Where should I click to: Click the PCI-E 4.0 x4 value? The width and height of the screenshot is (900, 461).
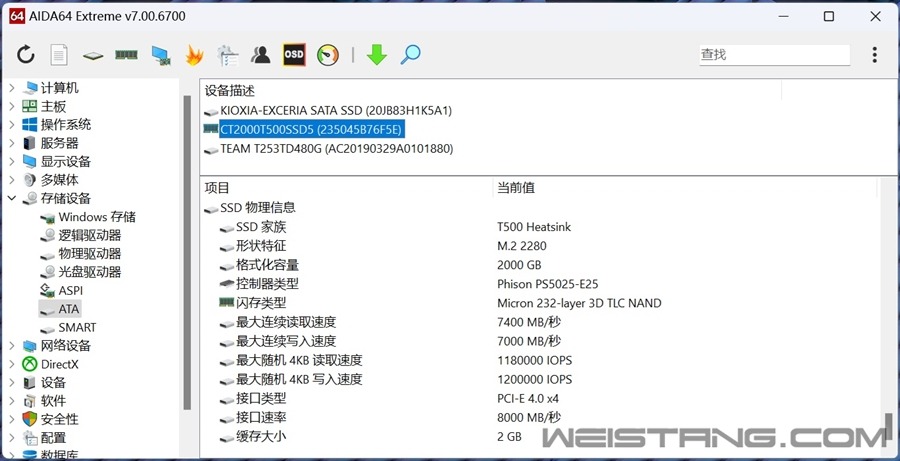[528, 398]
